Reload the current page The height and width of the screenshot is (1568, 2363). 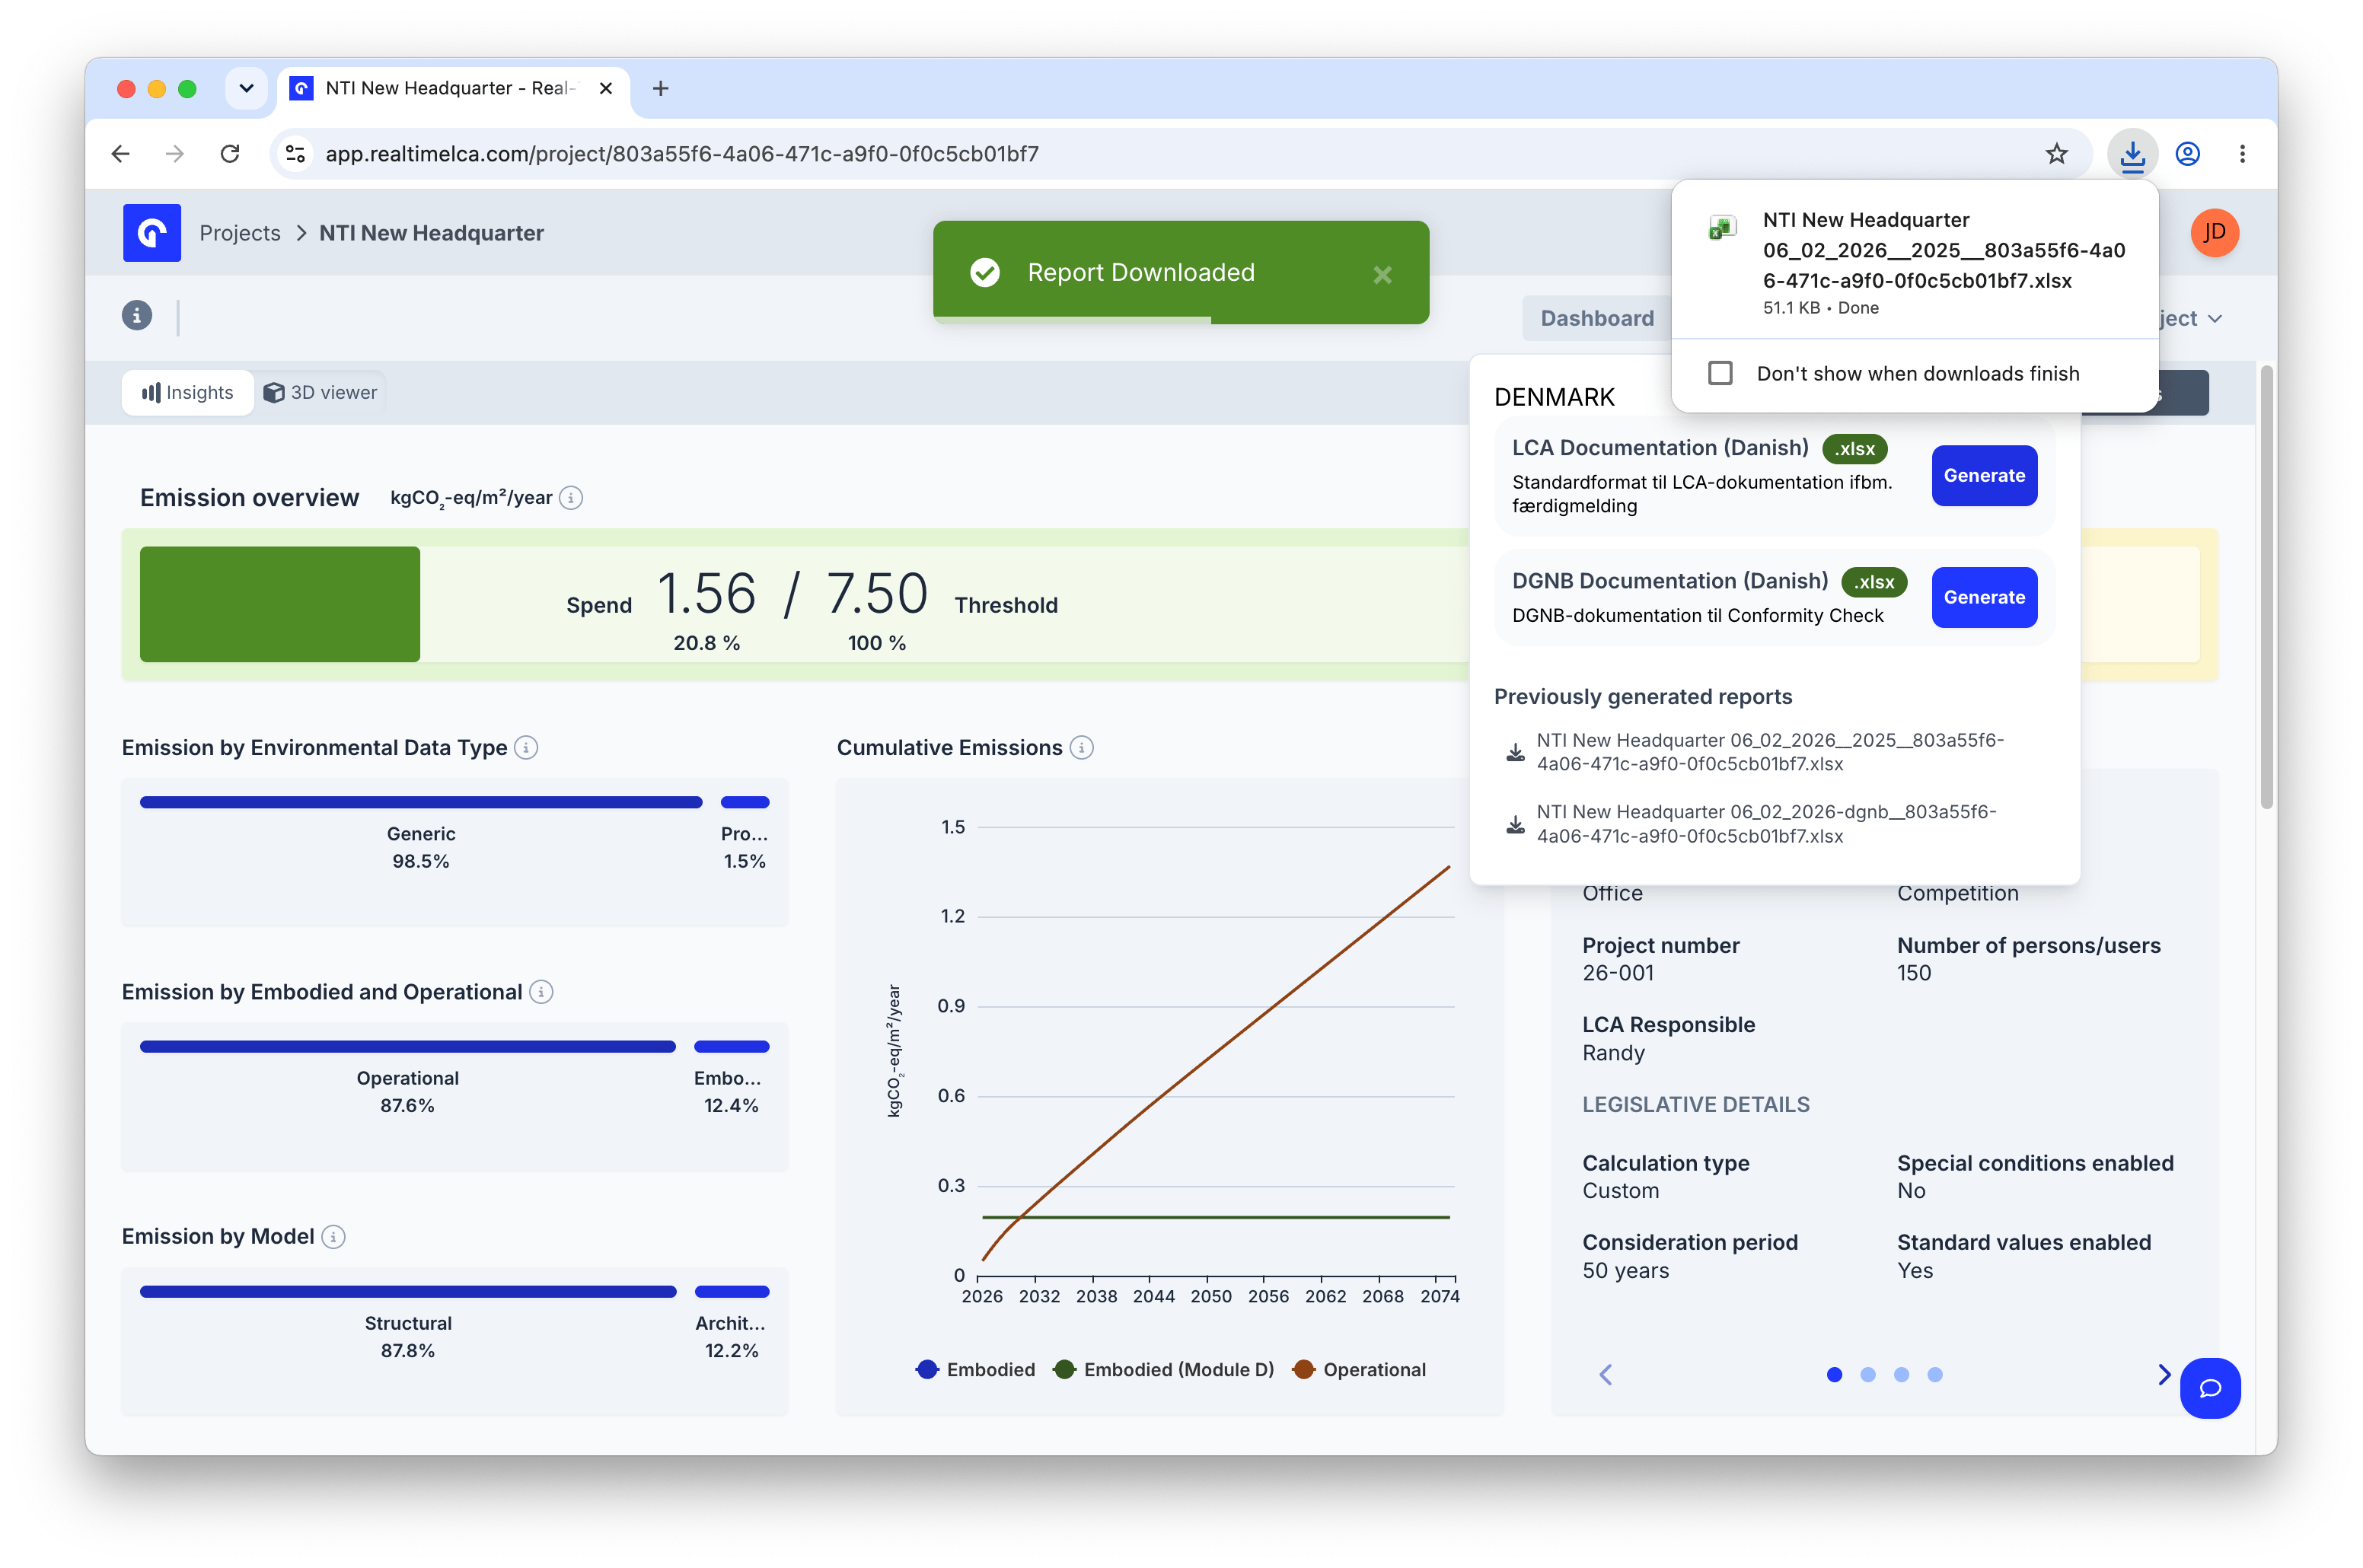[x=230, y=154]
